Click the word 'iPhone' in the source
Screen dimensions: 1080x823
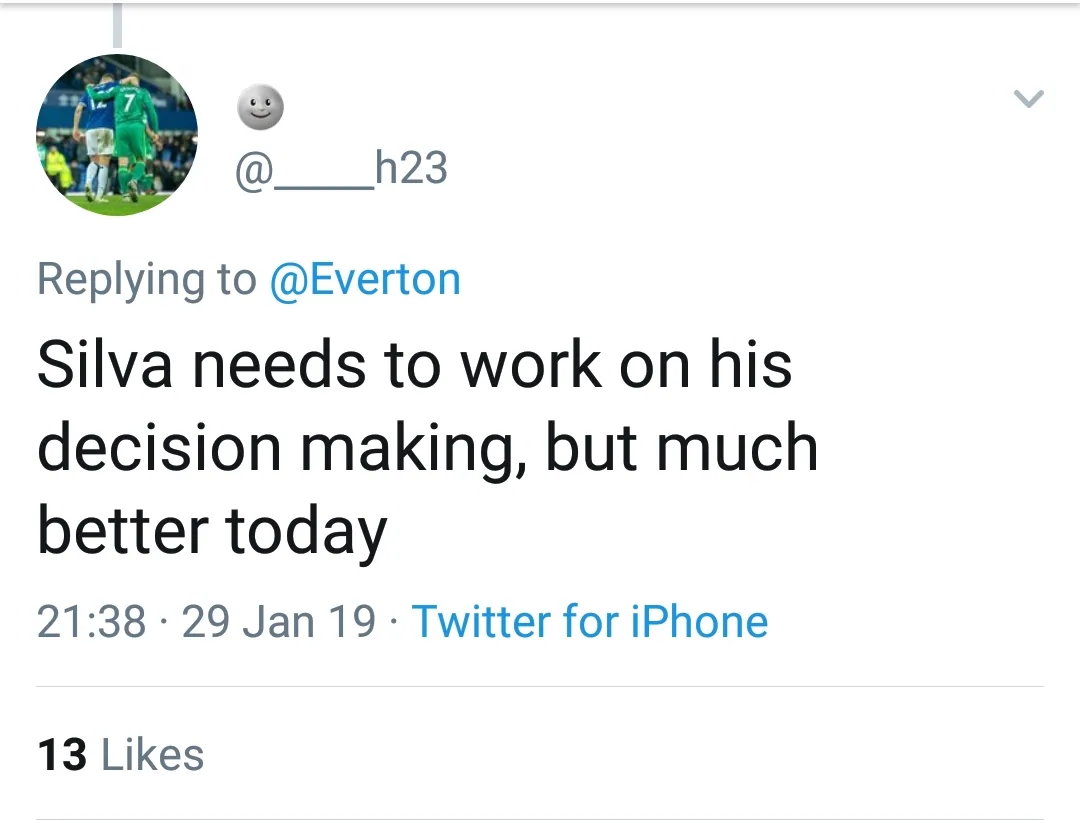(699, 621)
